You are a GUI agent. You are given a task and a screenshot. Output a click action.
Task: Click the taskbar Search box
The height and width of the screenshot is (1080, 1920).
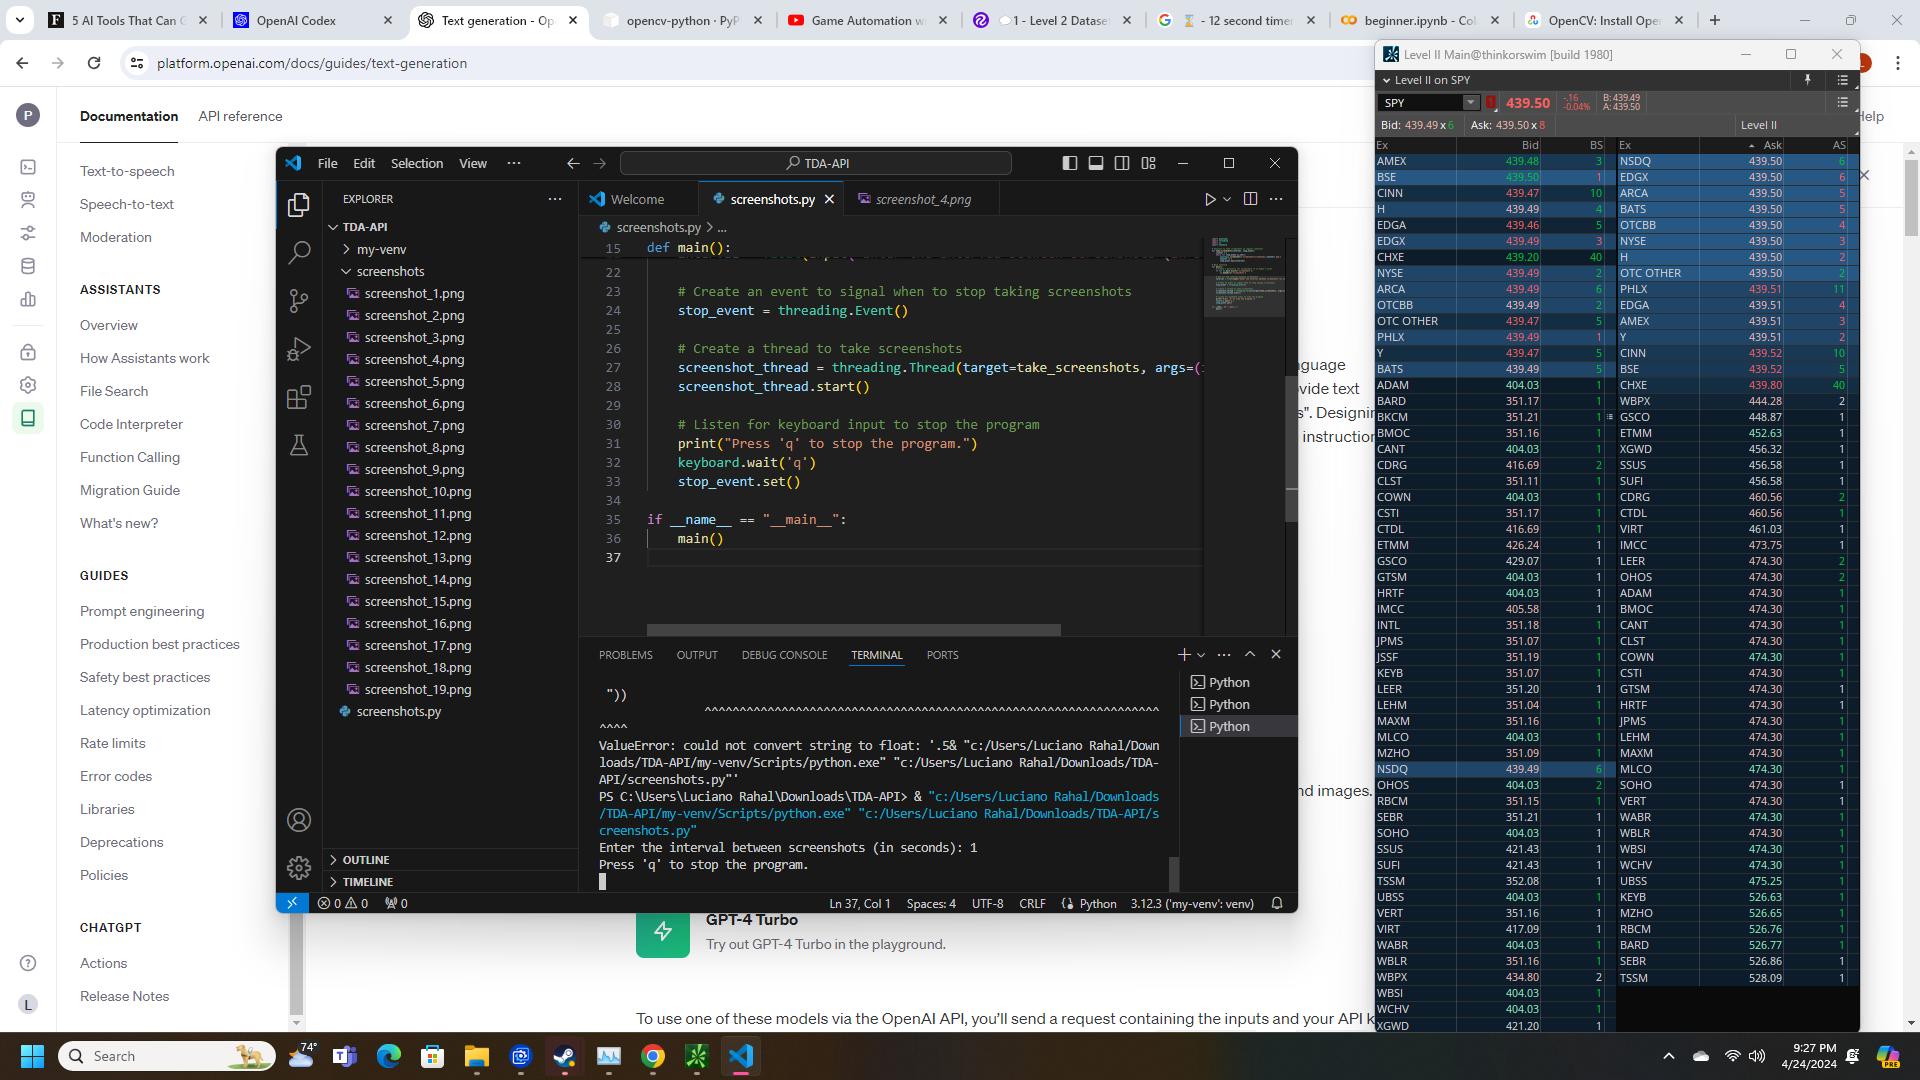tap(167, 1056)
